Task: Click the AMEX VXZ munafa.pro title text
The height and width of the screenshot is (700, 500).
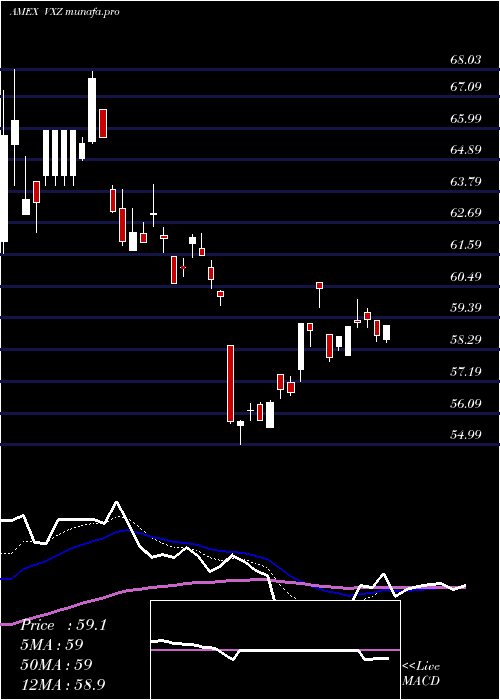Action: [x=64, y=12]
